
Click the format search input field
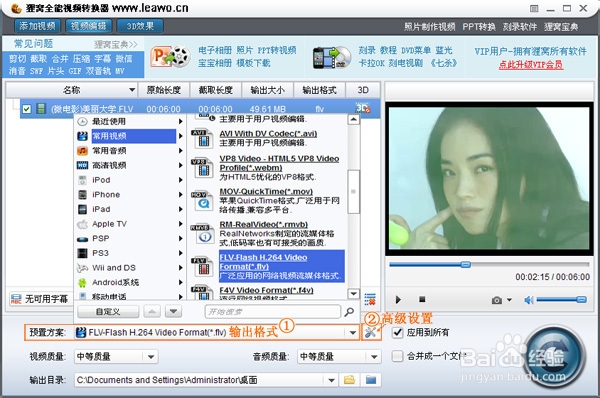(x=272, y=312)
